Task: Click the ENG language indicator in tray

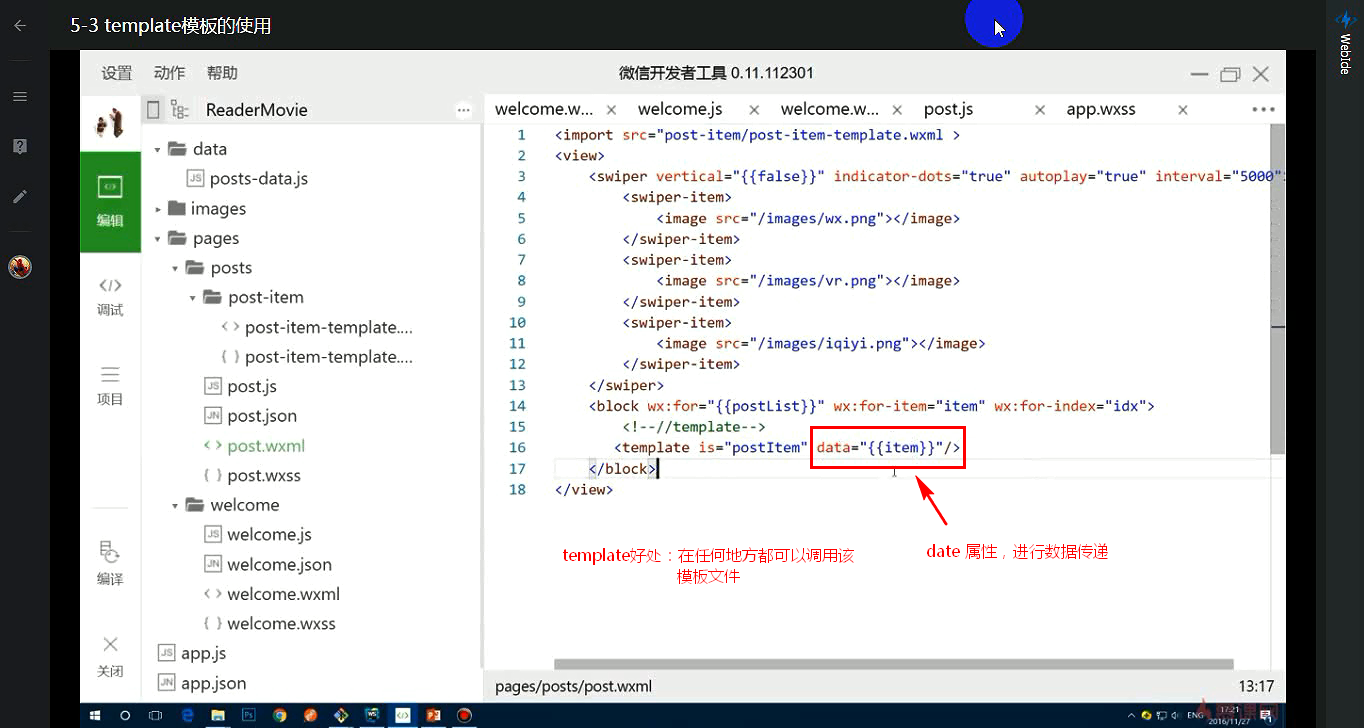Action: (x=1195, y=716)
